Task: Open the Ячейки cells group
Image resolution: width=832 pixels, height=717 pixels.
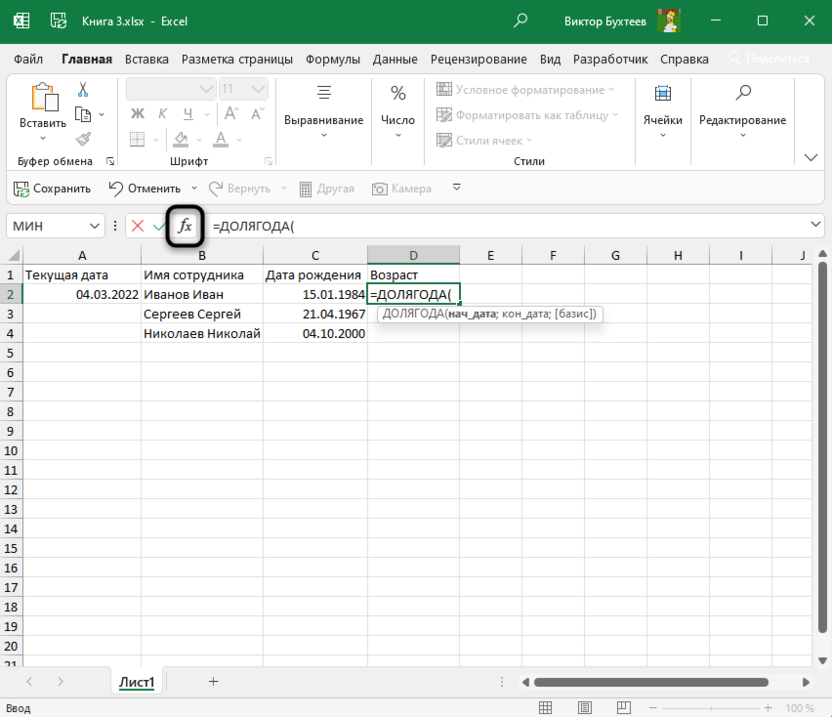Action: [663, 112]
